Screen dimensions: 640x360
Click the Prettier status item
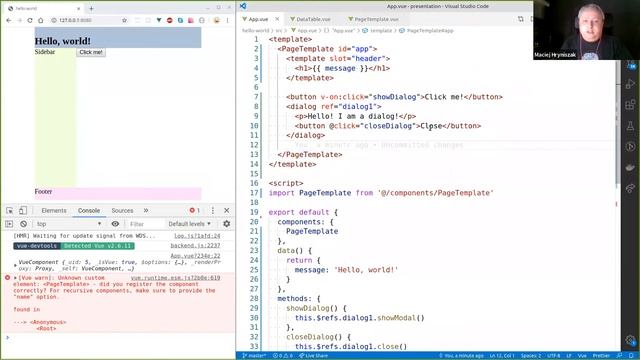601,356
